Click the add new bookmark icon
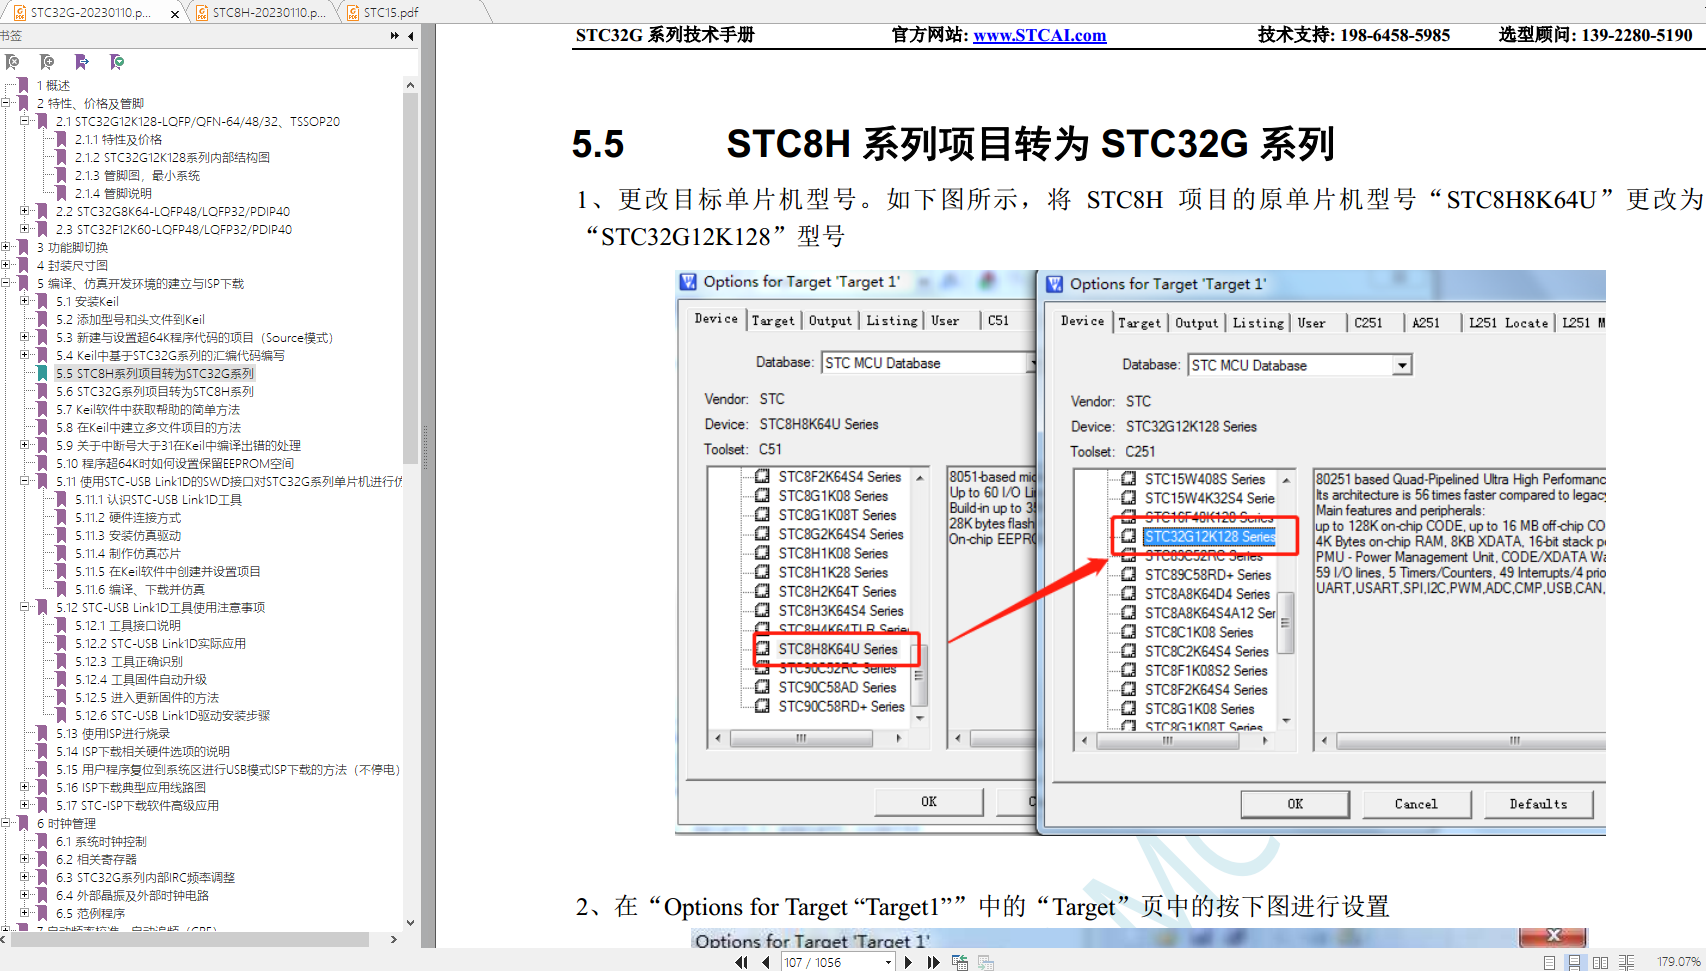Viewport: 1706px width, 971px height. pyautogui.click(x=47, y=62)
